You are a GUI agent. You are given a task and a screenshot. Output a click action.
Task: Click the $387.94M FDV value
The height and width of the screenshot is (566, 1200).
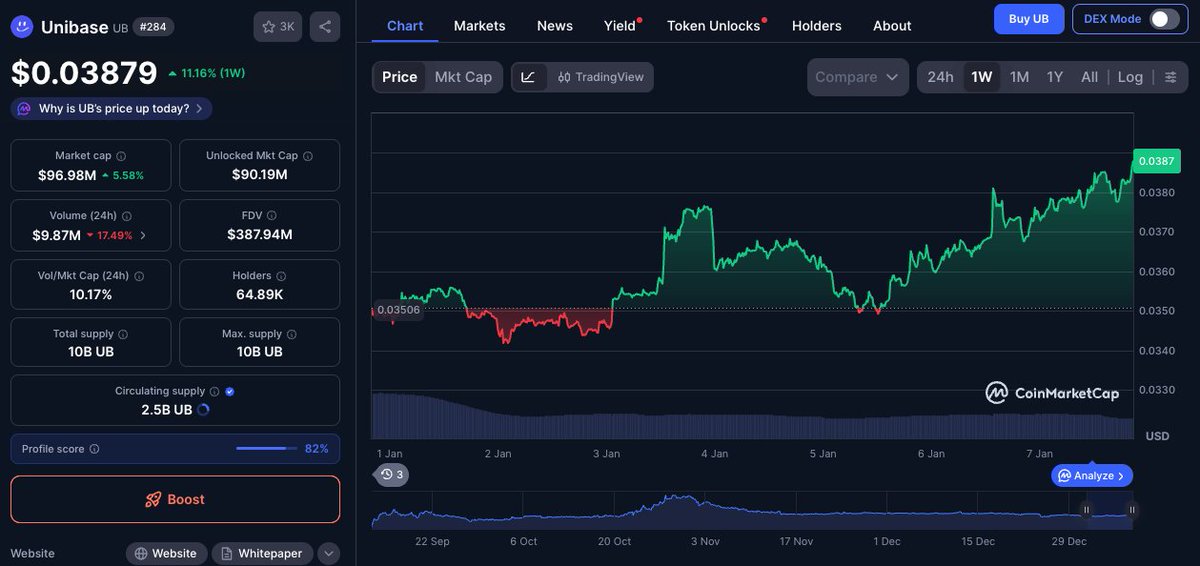260,234
